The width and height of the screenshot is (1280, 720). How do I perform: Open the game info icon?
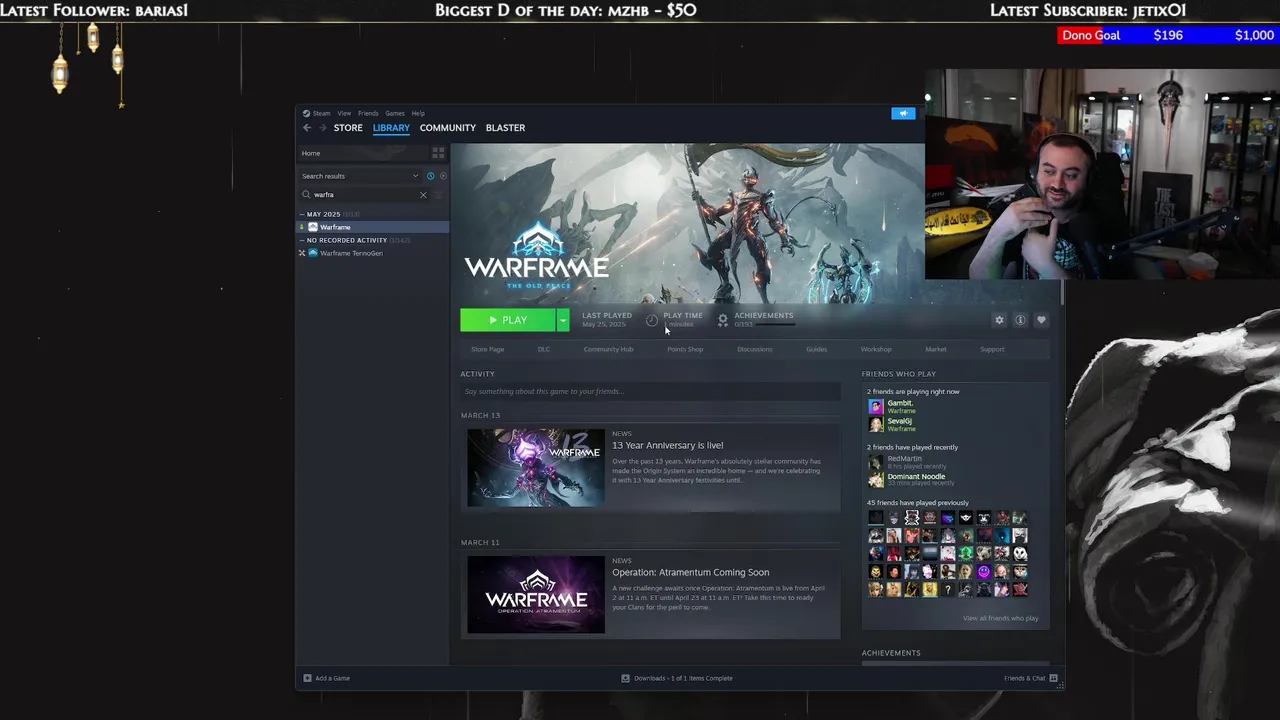point(1020,320)
